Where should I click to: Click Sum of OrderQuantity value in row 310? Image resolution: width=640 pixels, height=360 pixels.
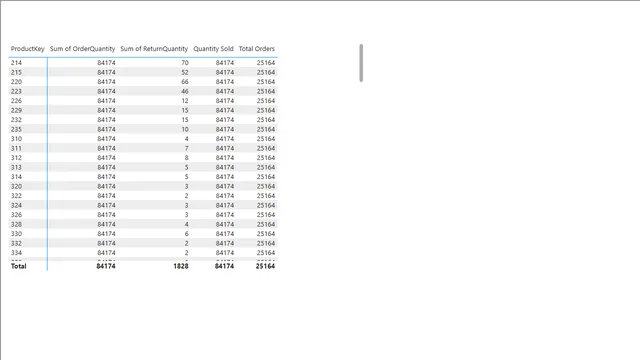(106, 139)
